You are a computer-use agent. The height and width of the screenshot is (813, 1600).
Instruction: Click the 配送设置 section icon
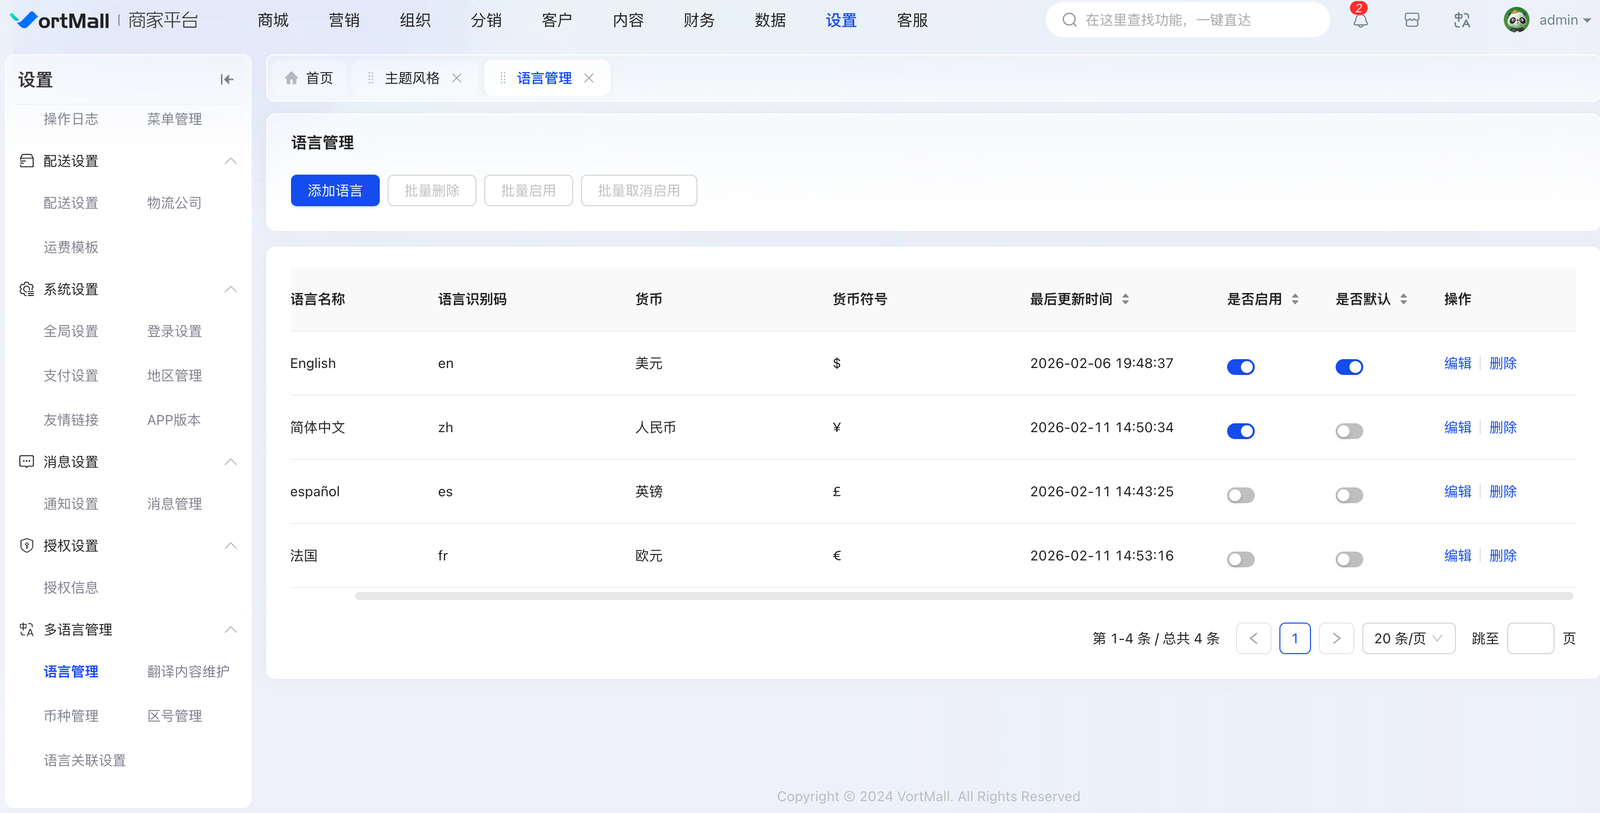pos(27,161)
